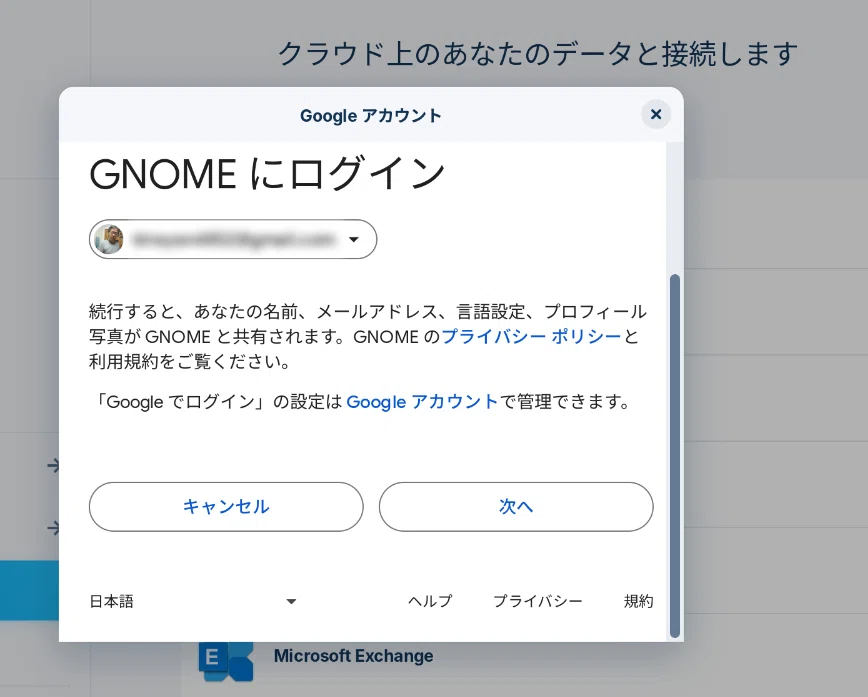The image size is (868, 697).
Task: Close the Google アカウント dialog
Action: [x=656, y=115]
